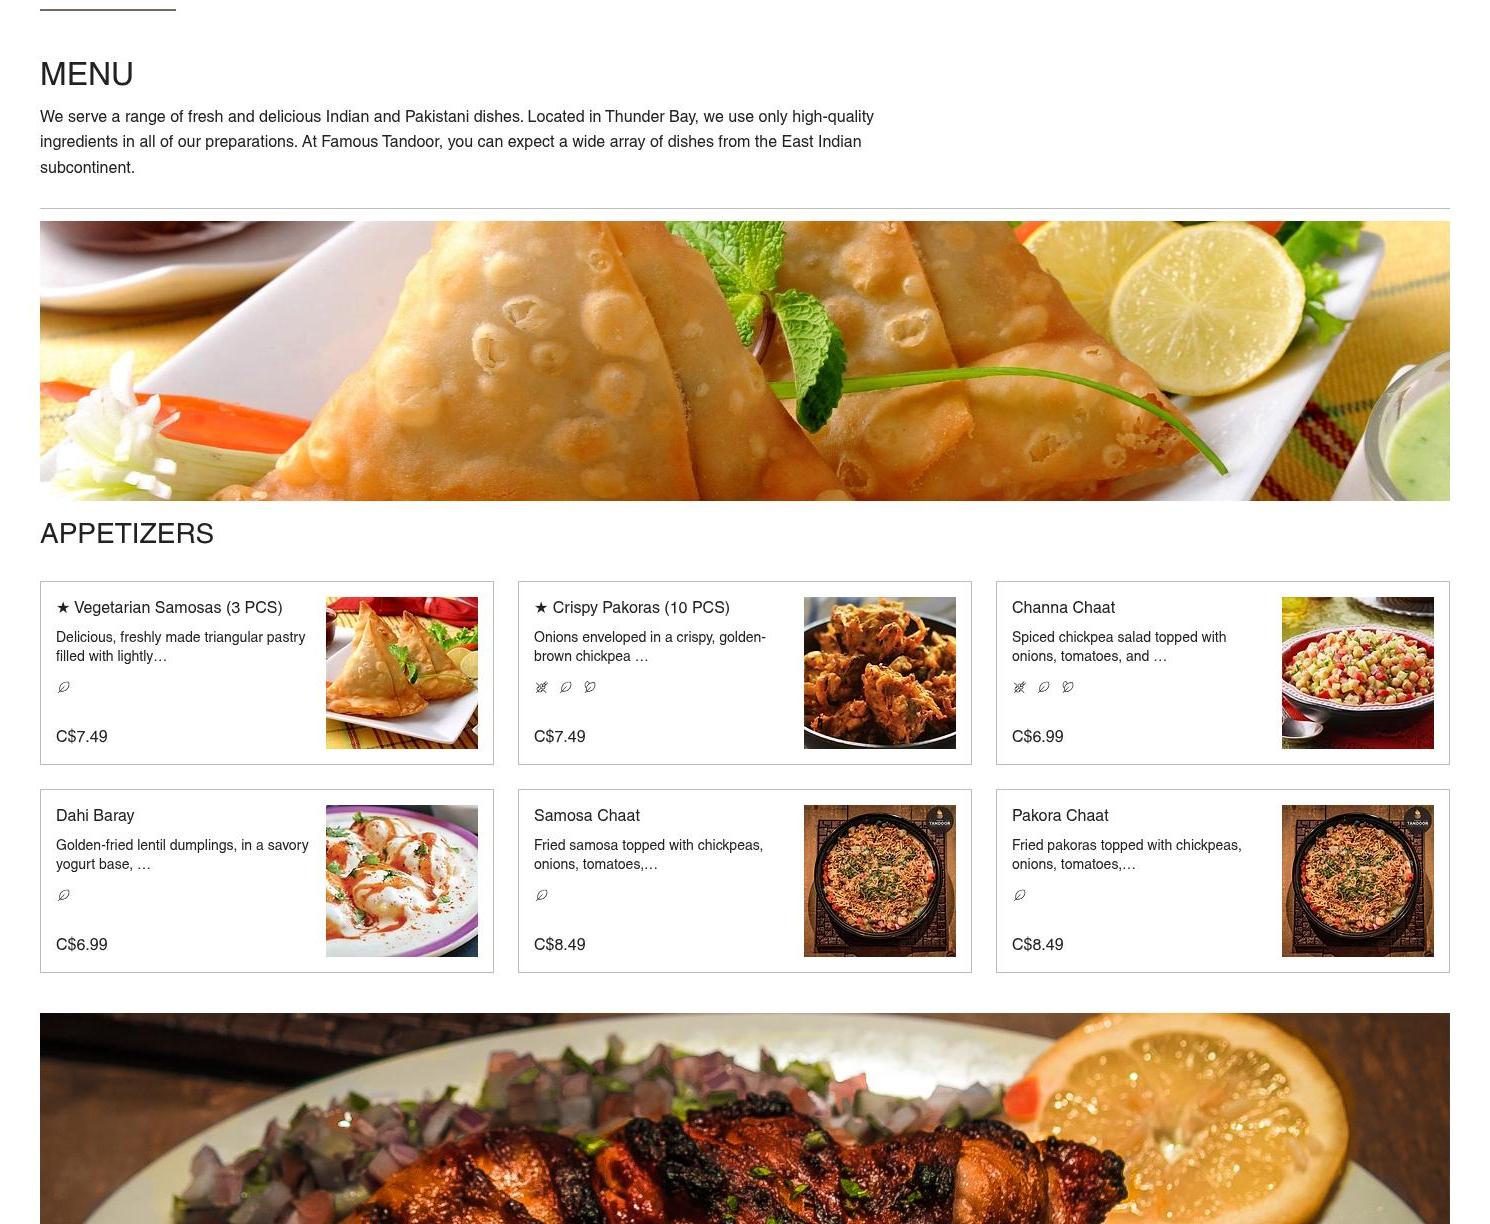Select the Channa Chaat menu item title
Viewport: 1490px width, 1224px height.
[x=1063, y=607]
